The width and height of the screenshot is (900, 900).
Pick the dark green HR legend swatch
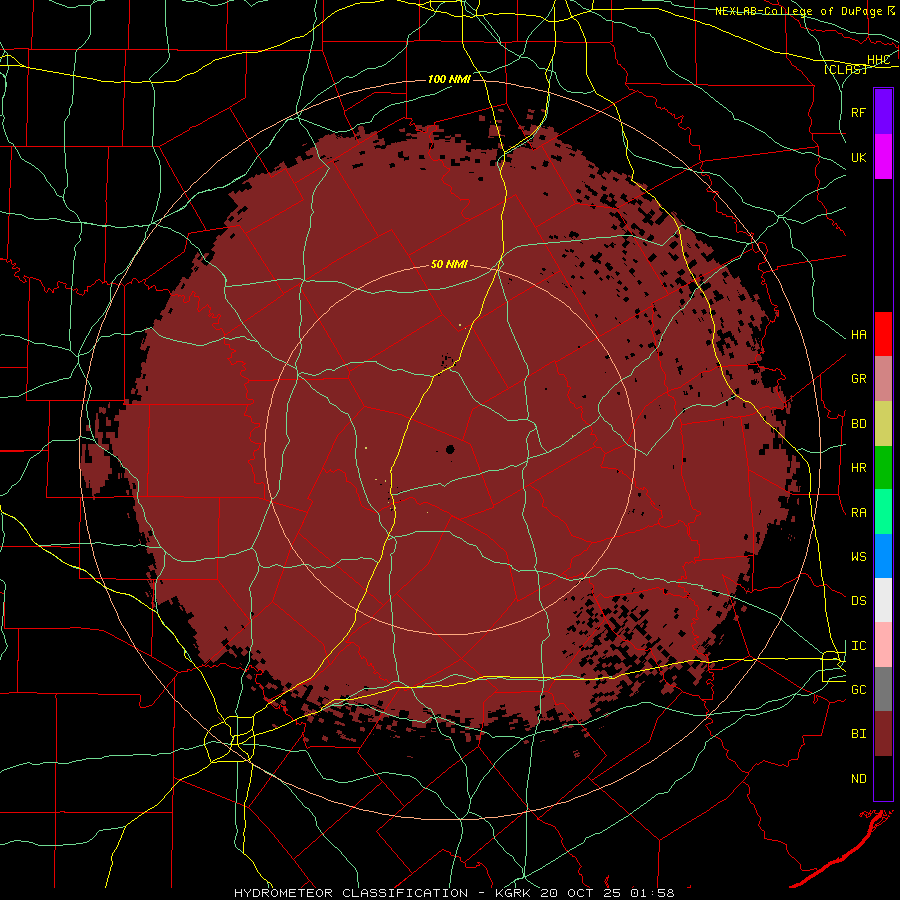click(x=883, y=467)
